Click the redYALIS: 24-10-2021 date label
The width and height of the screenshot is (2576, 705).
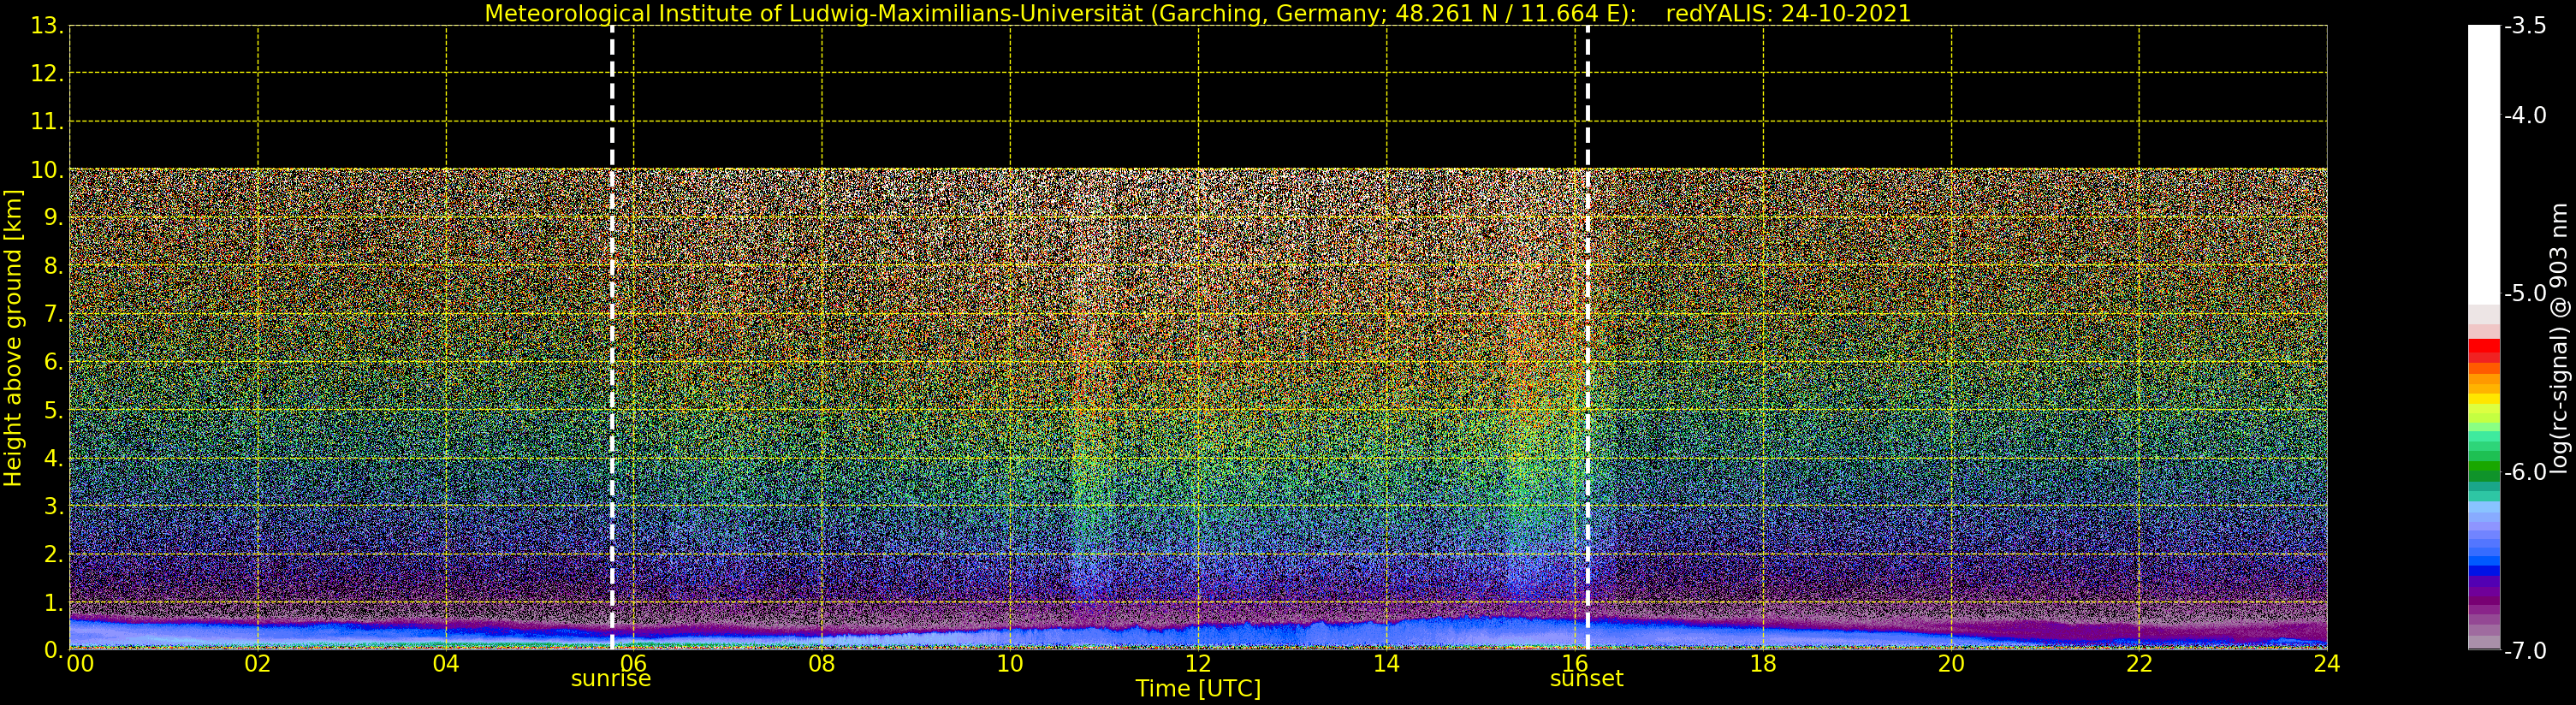[x=1788, y=14]
